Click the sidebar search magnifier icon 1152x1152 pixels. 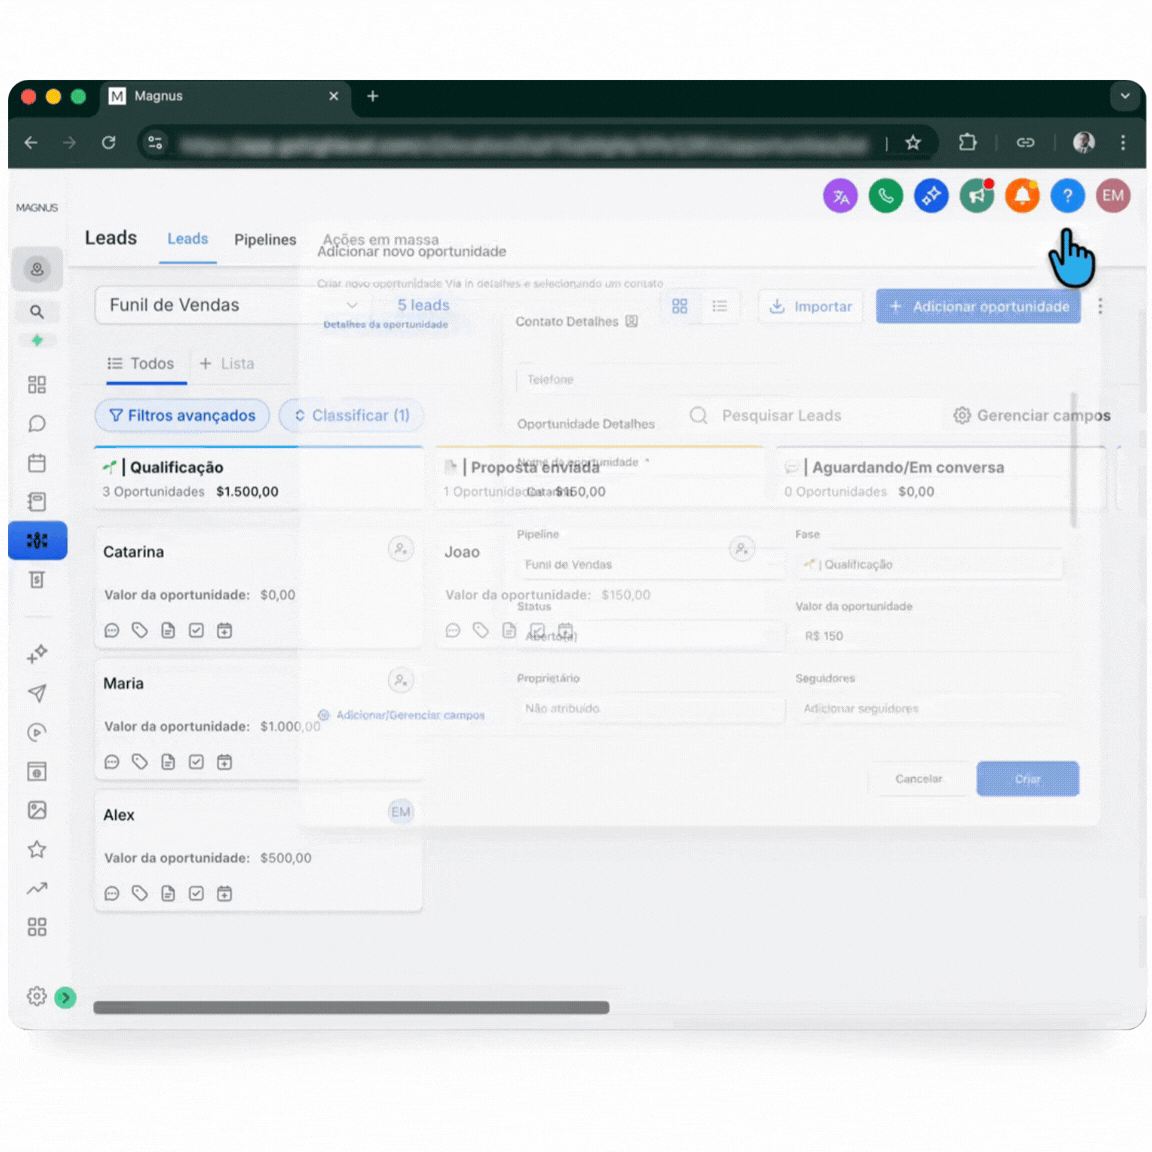coord(37,312)
